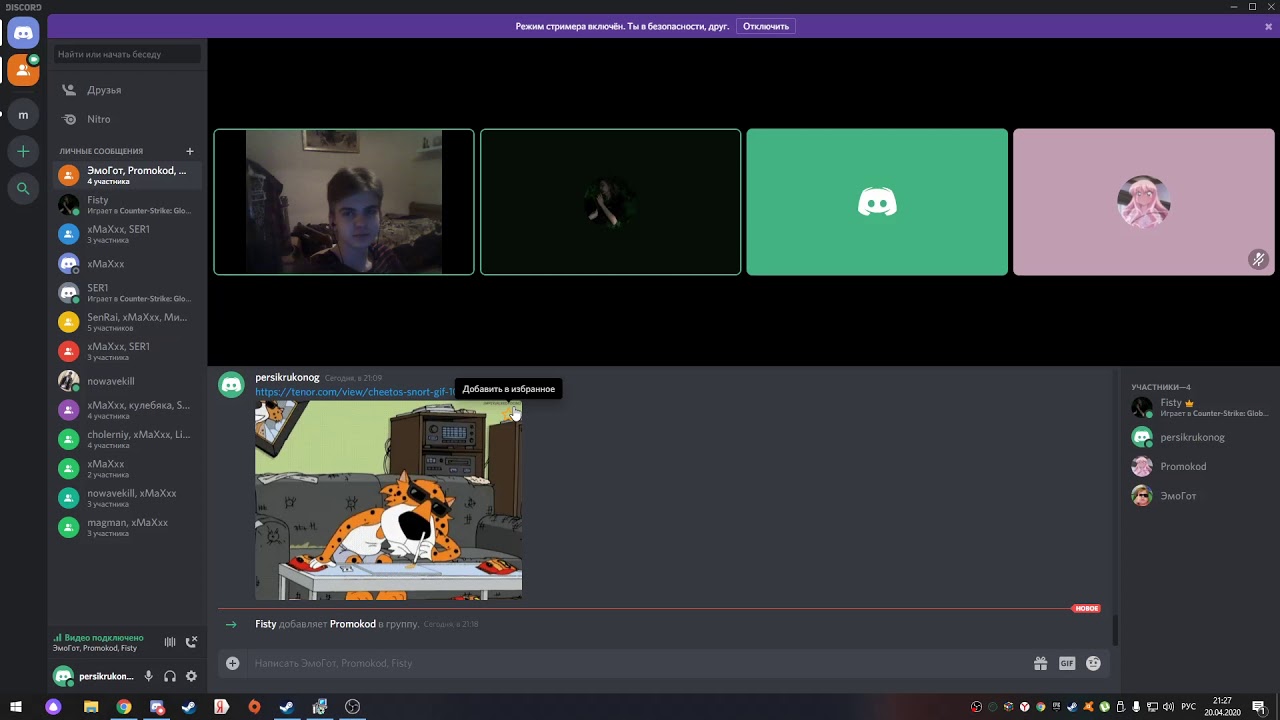1280x720 pixels.
Task: Click Fisty's name in the system message
Action: click(265, 624)
